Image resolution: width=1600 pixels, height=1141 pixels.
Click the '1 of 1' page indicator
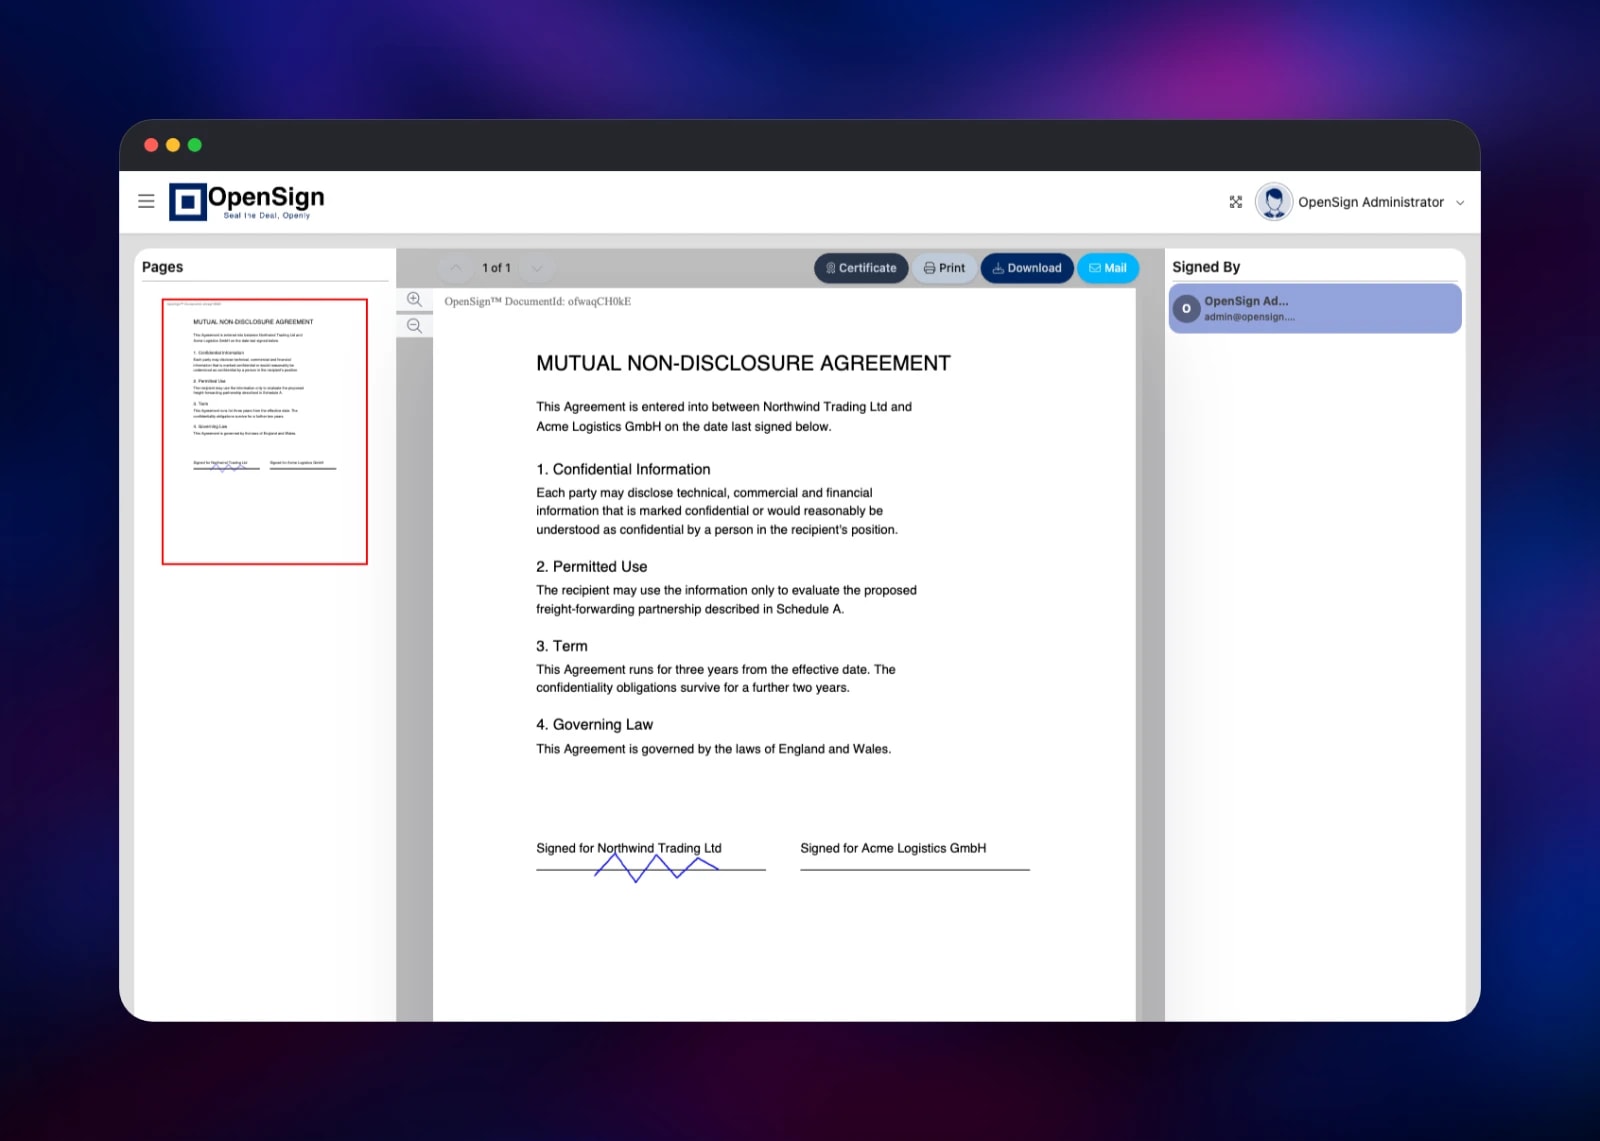click(x=496, y=268)
